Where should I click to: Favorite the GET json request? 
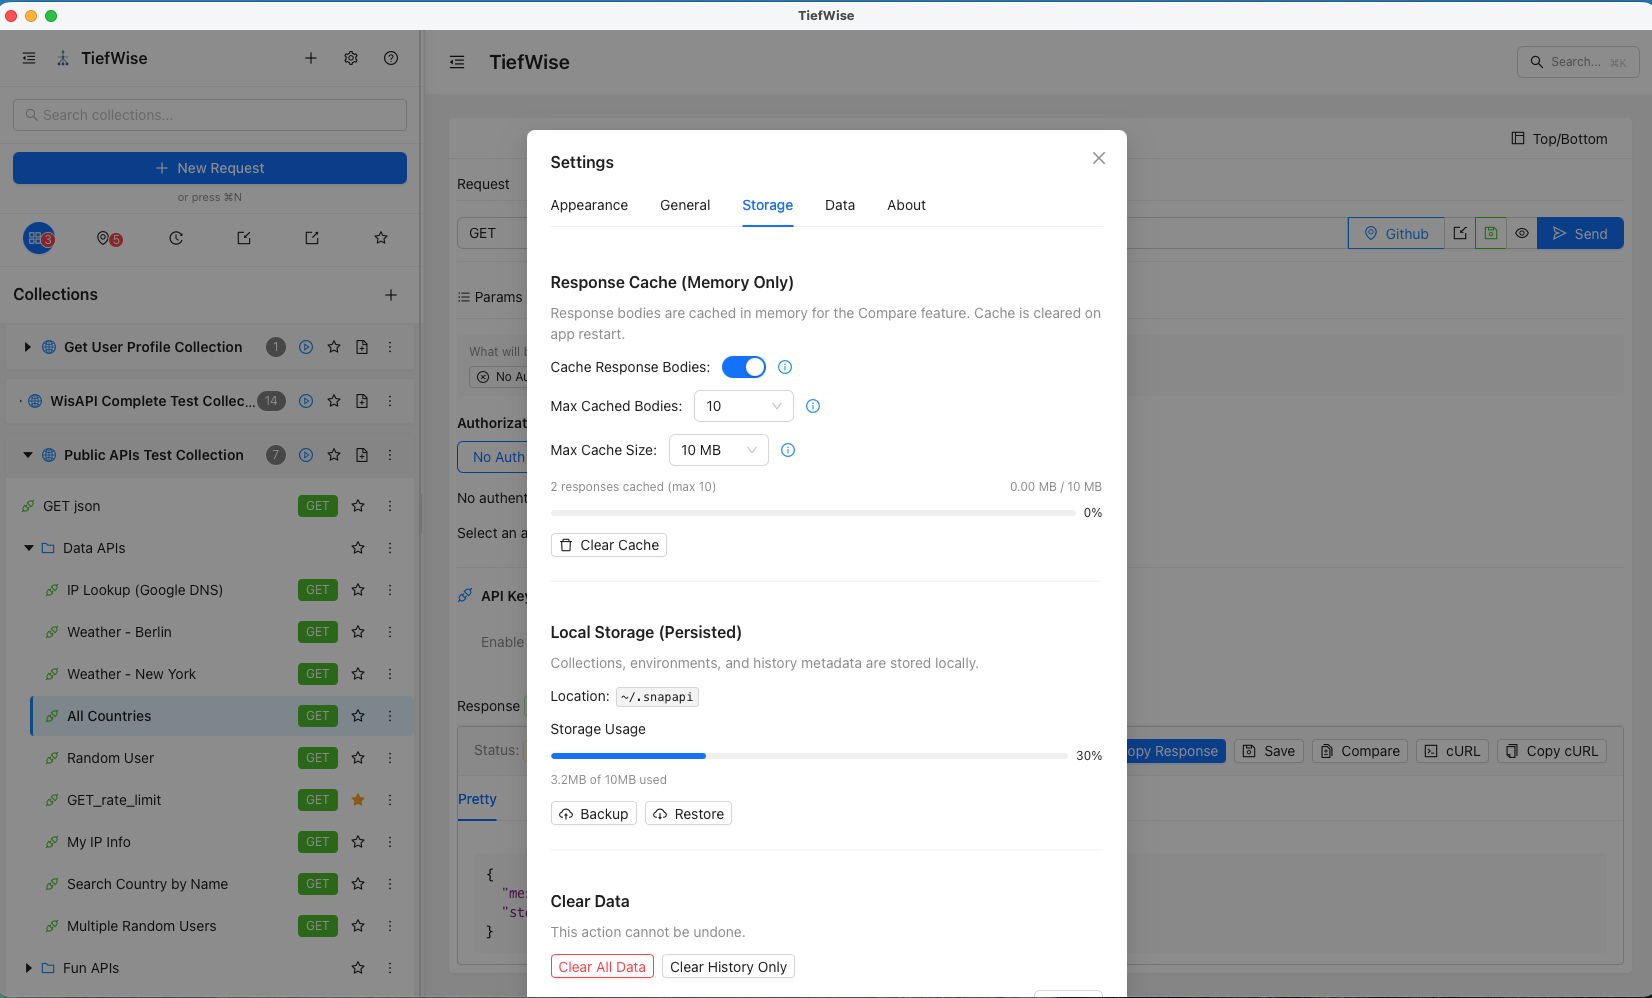pyautogui.click(x=358, y=506)
